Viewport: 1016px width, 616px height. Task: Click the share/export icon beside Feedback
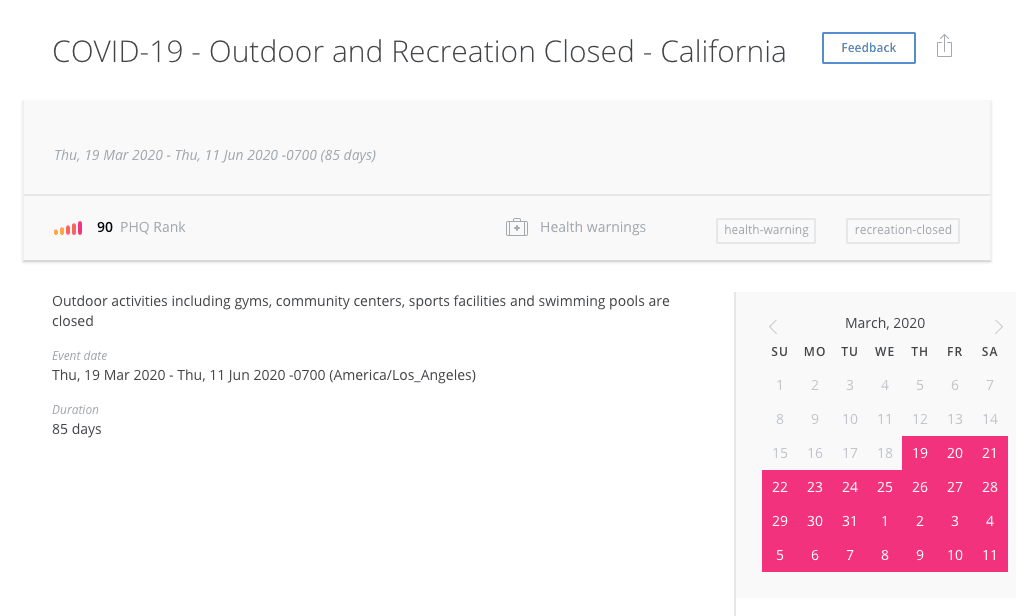pos(944,46)
